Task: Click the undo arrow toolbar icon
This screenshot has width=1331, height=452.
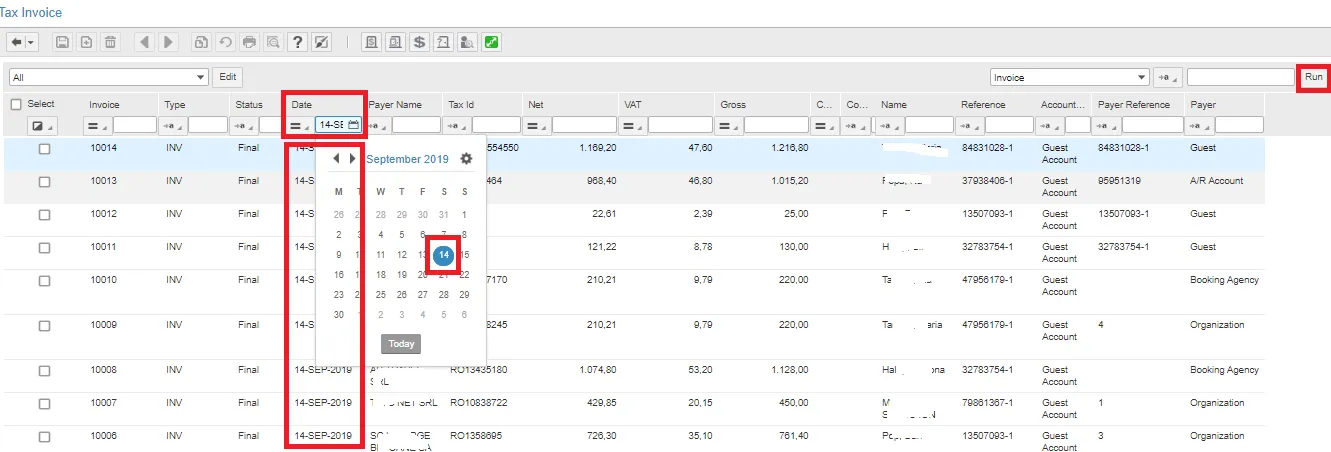Action: 225,42
